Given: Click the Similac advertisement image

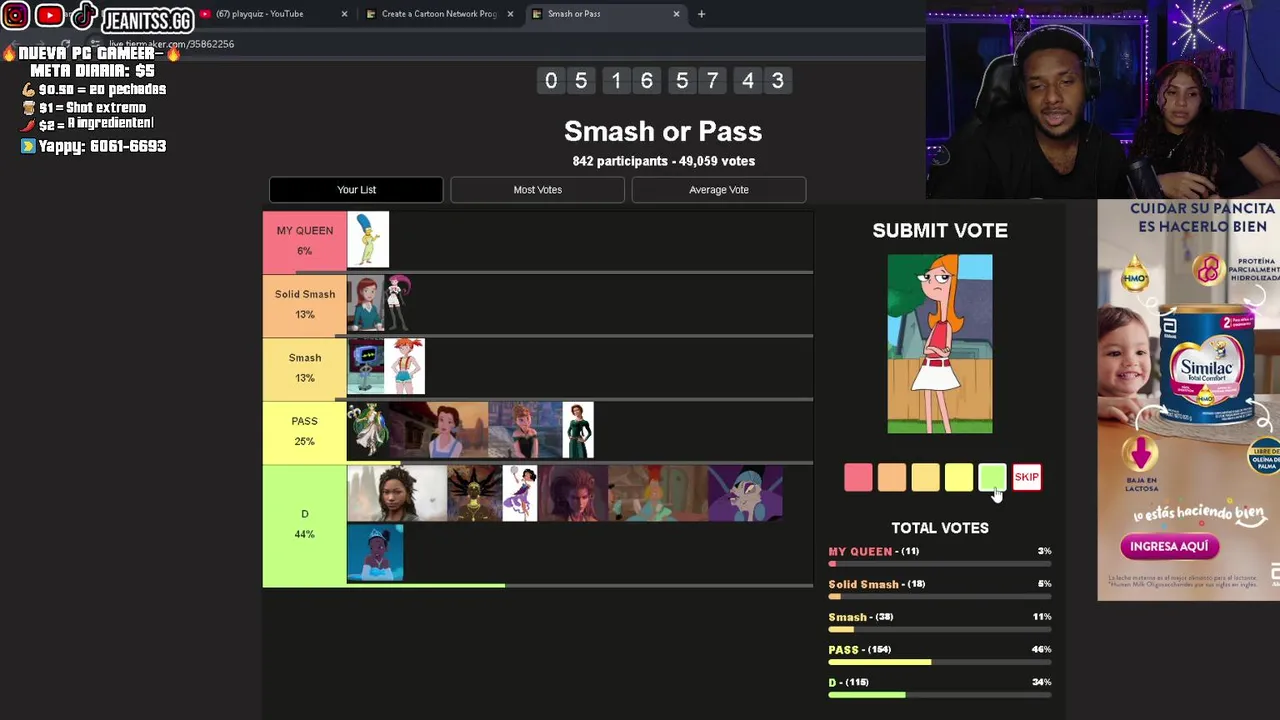Looking at the screenshot, I should pos(1188,400).
